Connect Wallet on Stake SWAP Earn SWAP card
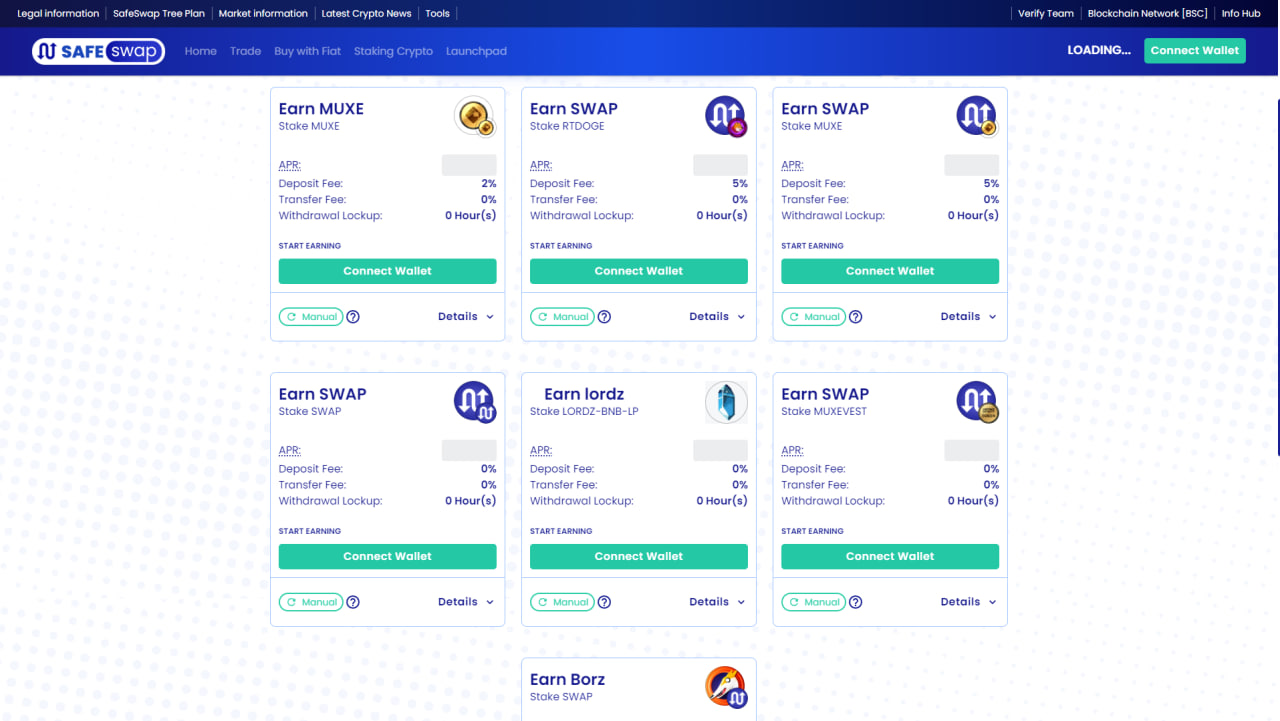The height and width of the screenshot is (721, 1280). click(388, 556)
